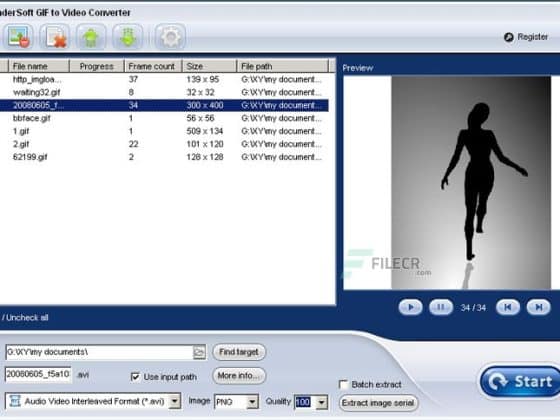Select the http_imgloa... file row

coord(164,79)
